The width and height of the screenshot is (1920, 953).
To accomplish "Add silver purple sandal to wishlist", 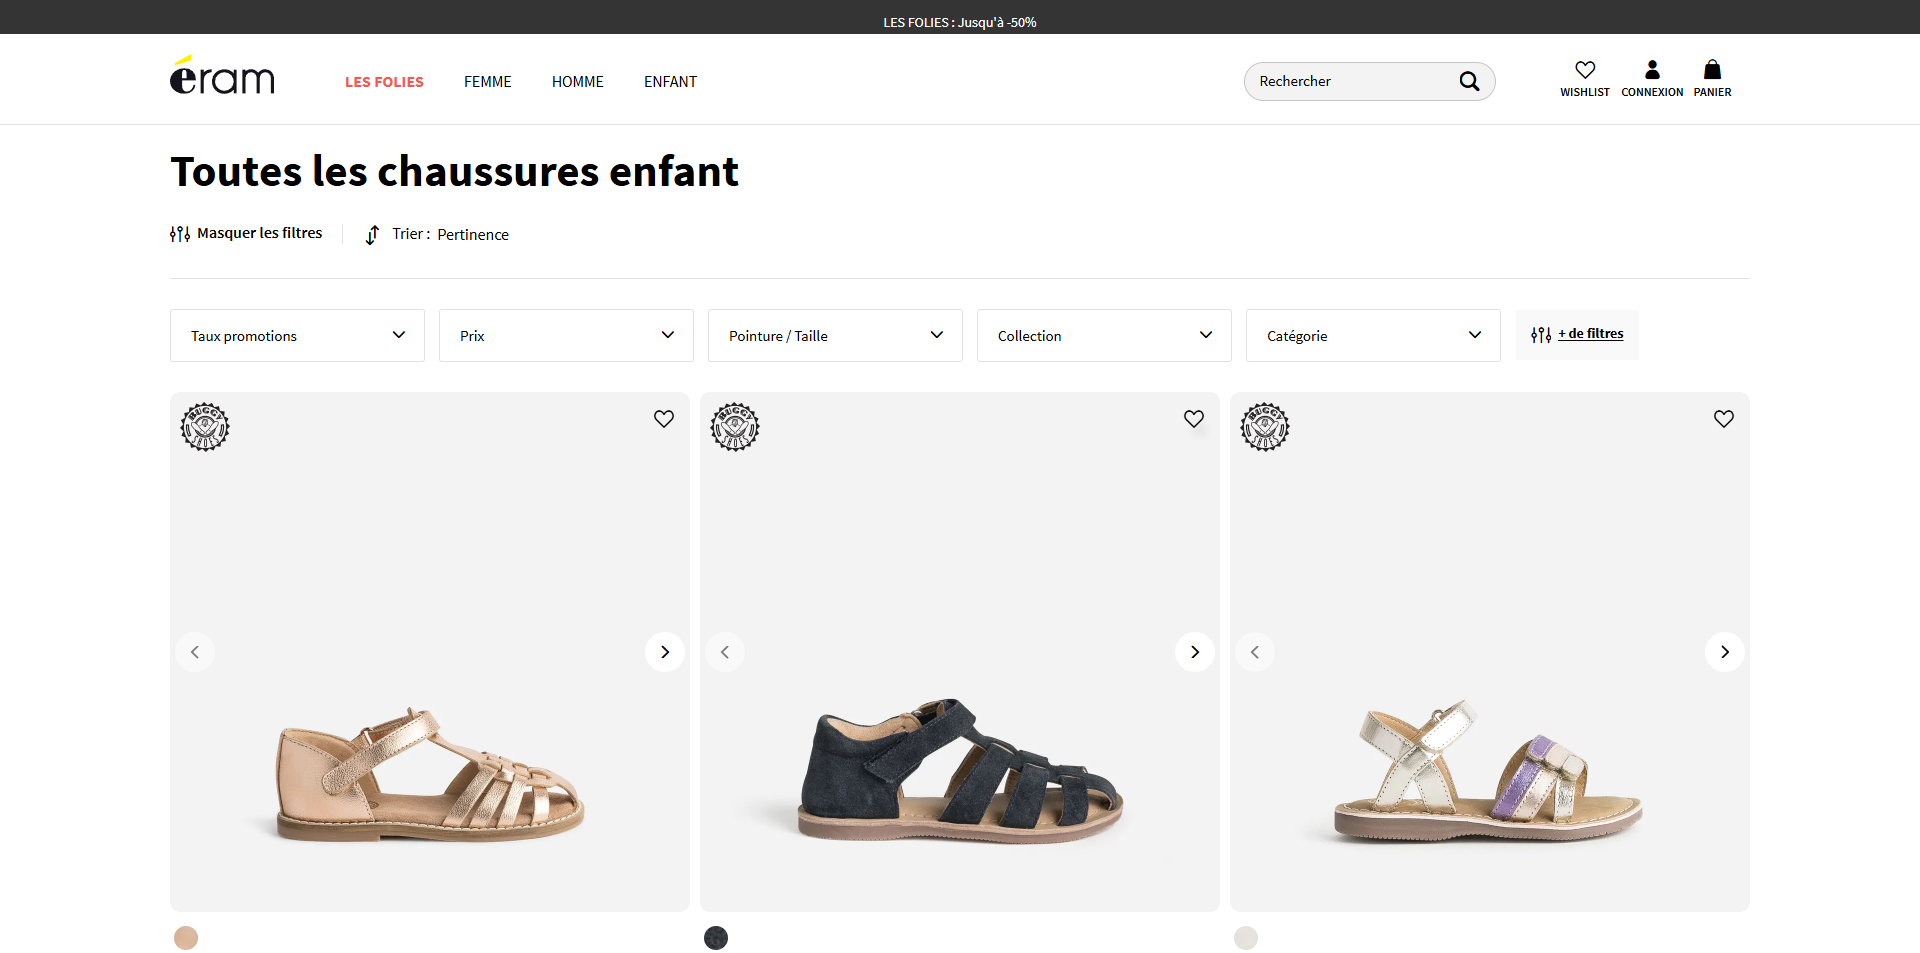I will (1724, 419).
